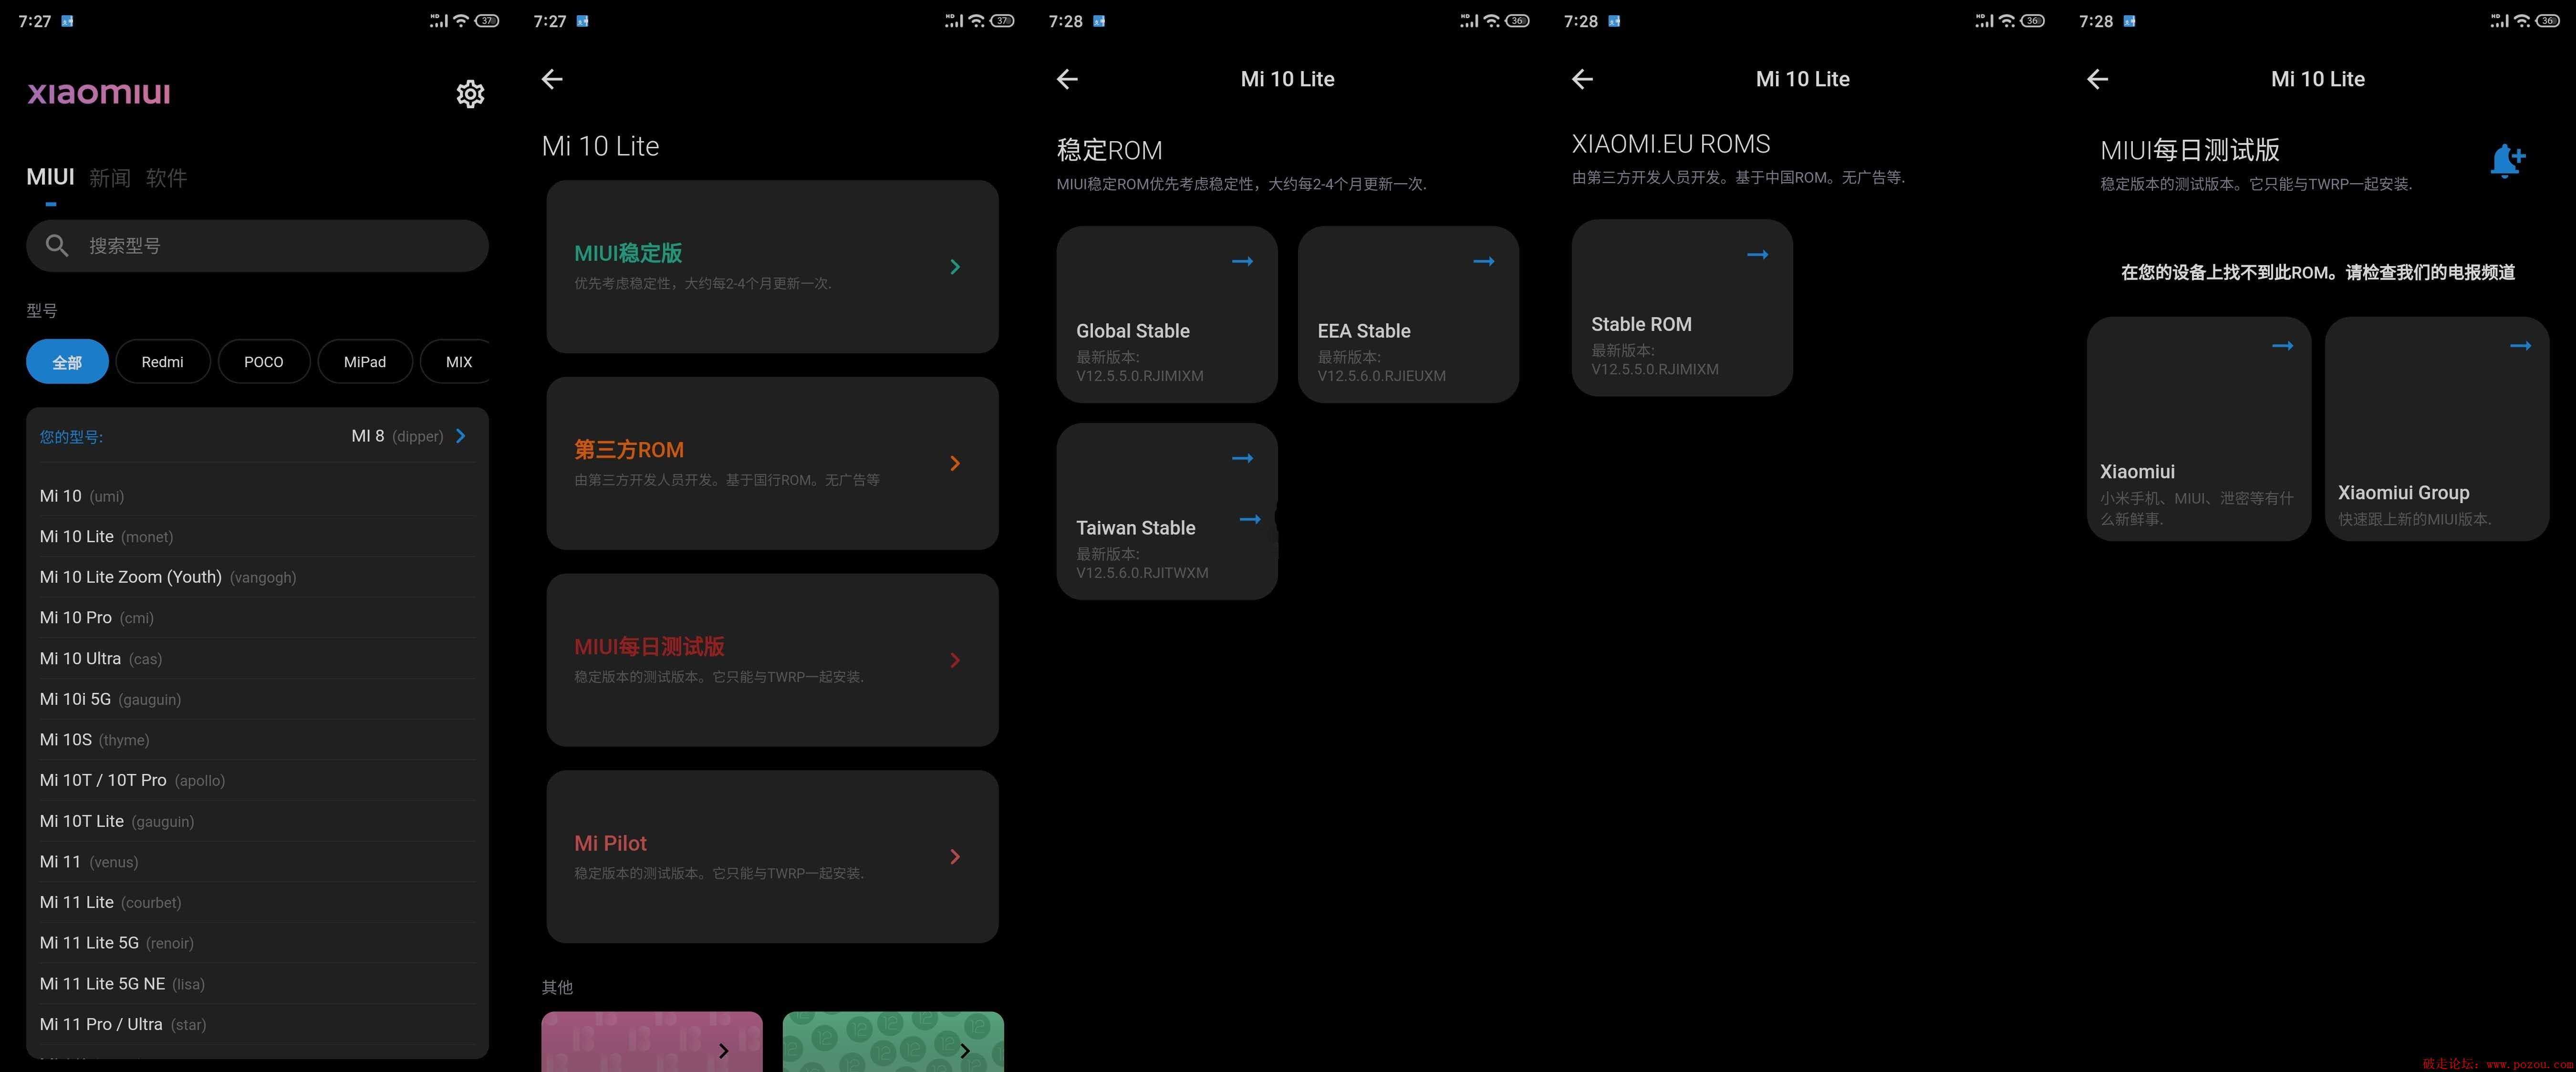2576x1072 pixels.
Task: Go back from the Mi 10 Lite category screen
Action: (x=552, y=79)
